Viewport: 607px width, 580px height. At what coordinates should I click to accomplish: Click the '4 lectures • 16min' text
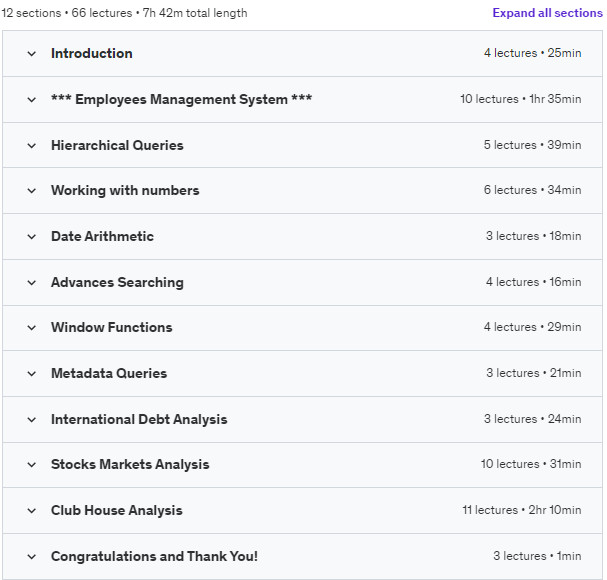coord(533,282)
